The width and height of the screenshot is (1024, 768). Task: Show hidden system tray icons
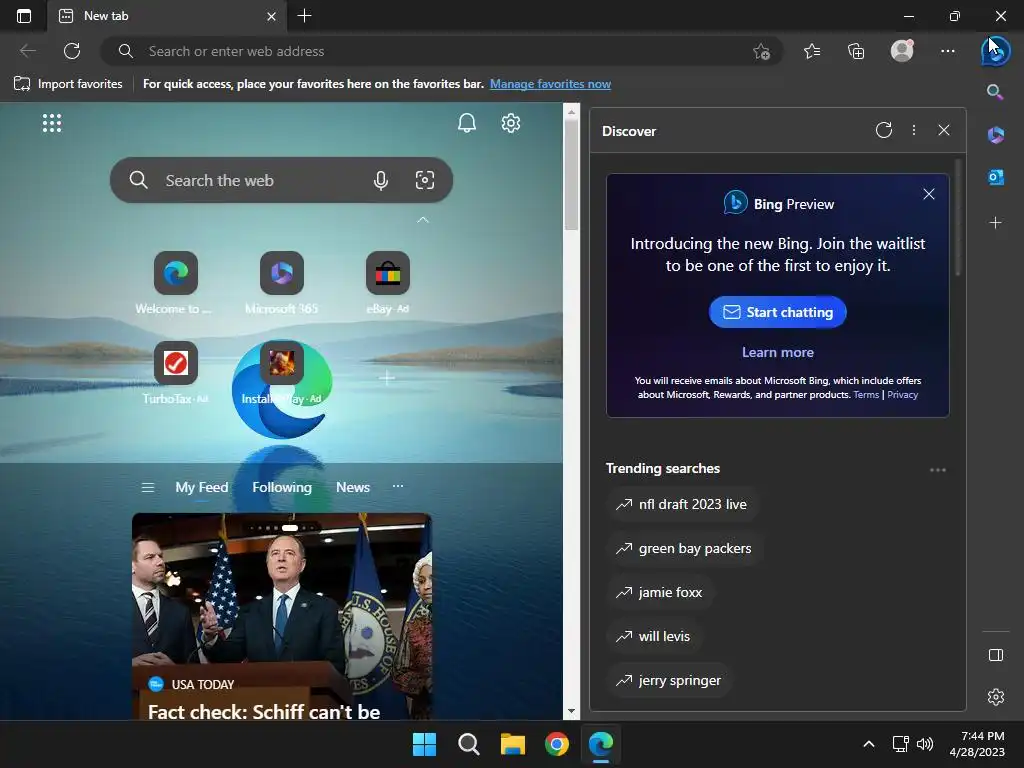pyautogui.click(x=869, y=744)
